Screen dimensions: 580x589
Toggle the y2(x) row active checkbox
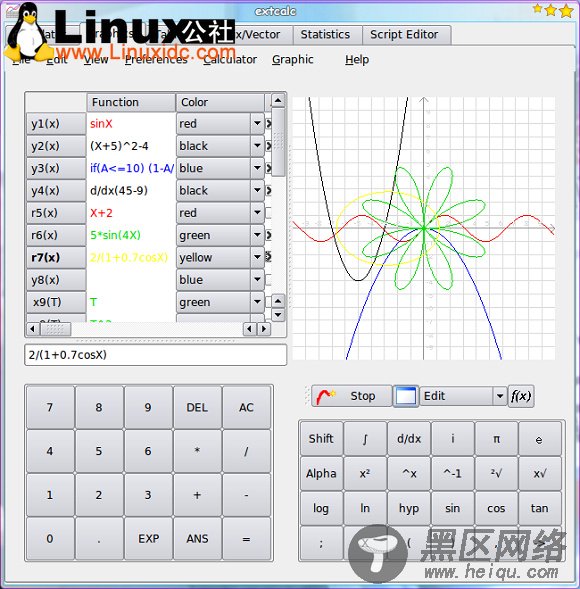pos(268,146)
